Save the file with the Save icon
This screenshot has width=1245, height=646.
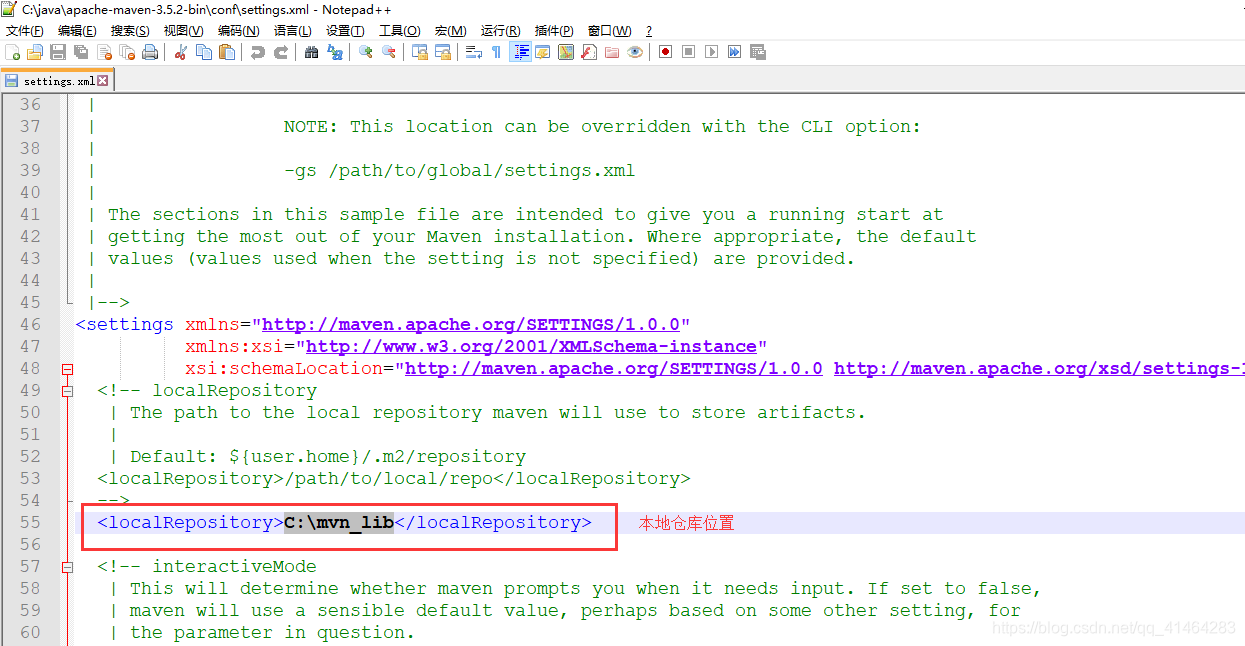pyautogui.click(x=58, y=52)
